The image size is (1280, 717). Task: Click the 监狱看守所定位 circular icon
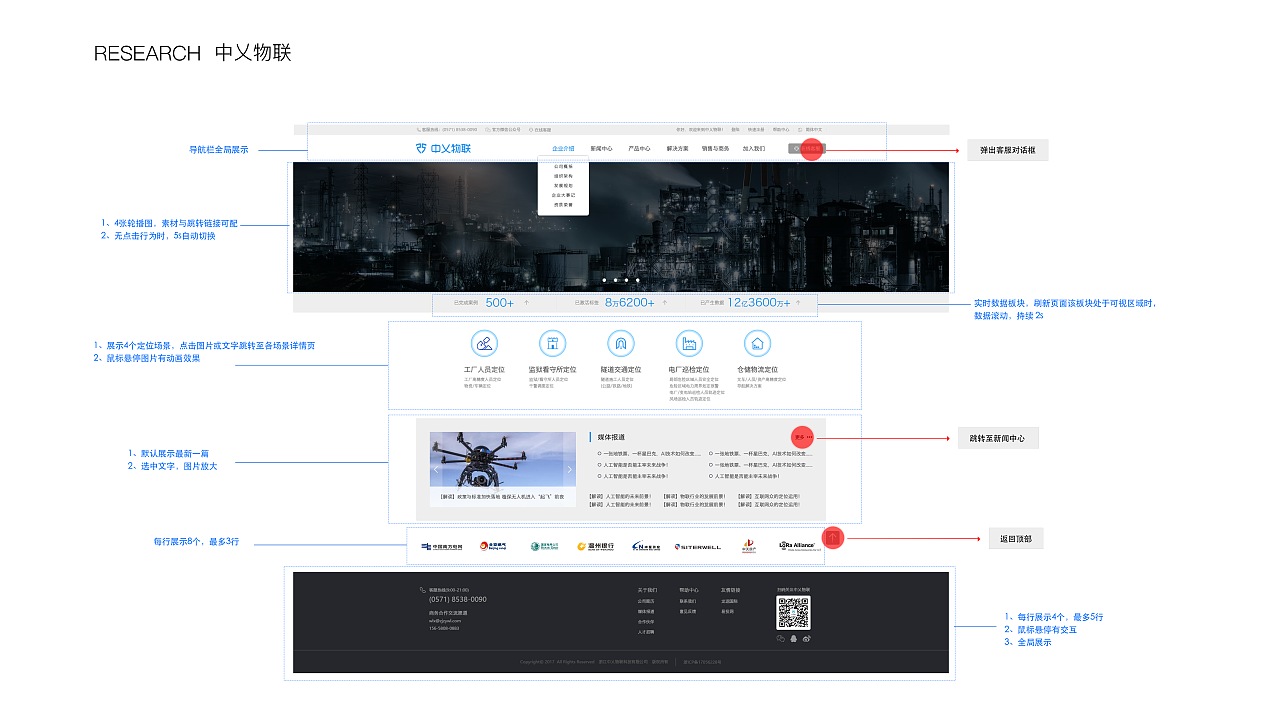point(552,344)
